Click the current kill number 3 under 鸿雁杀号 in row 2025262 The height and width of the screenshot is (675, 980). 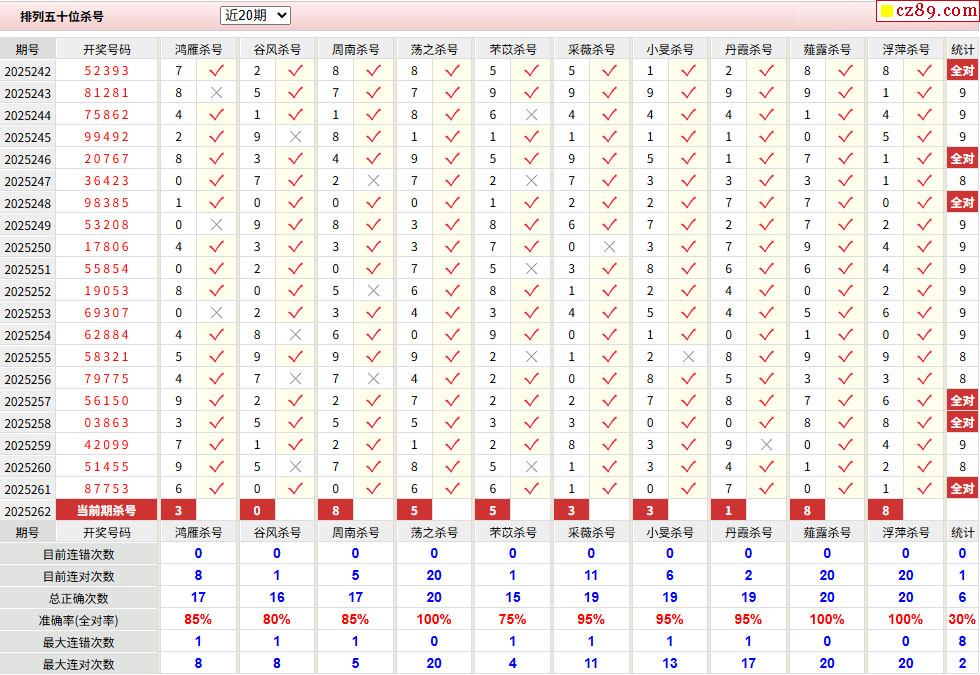tap(179, 511)
